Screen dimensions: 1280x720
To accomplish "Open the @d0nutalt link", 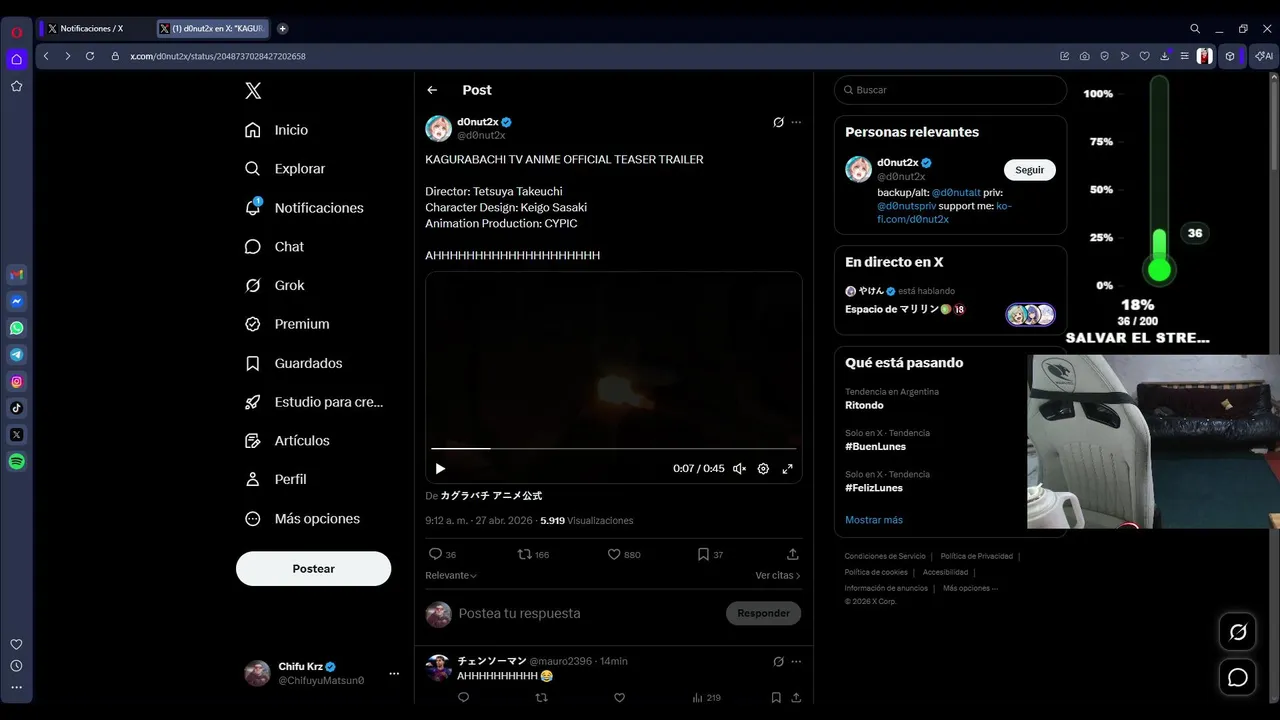I will click(x=956, y=192).
